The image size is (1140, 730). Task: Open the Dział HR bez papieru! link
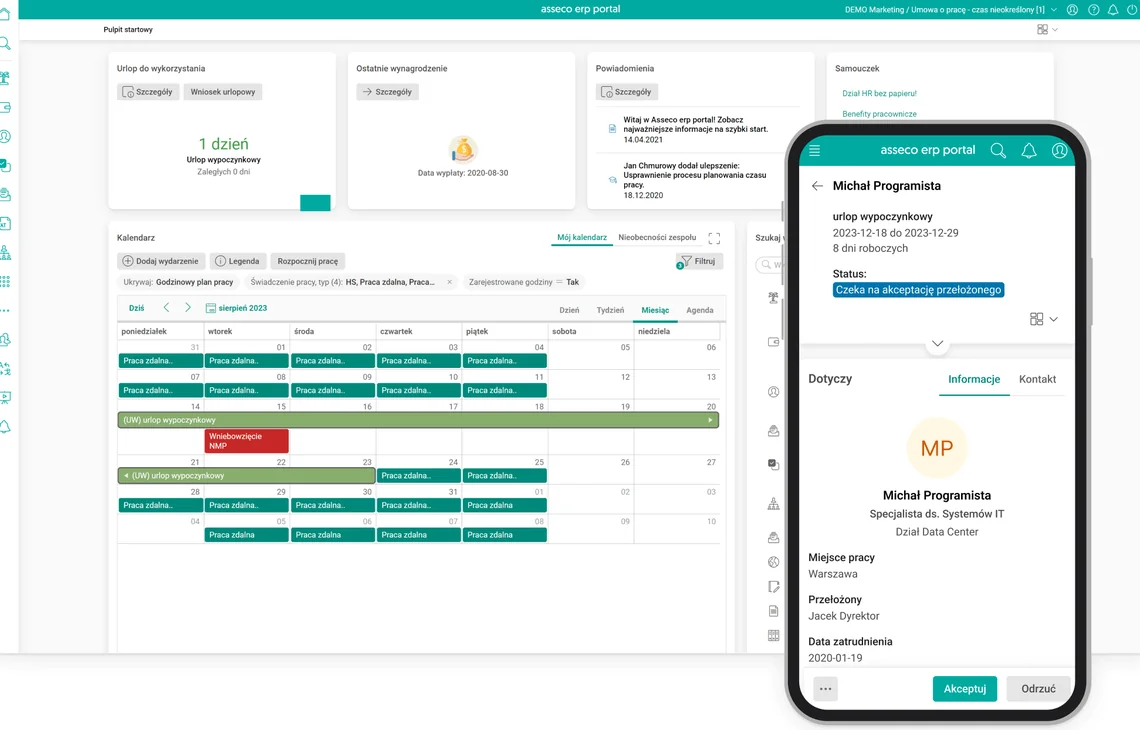click(x=879, y=94)
